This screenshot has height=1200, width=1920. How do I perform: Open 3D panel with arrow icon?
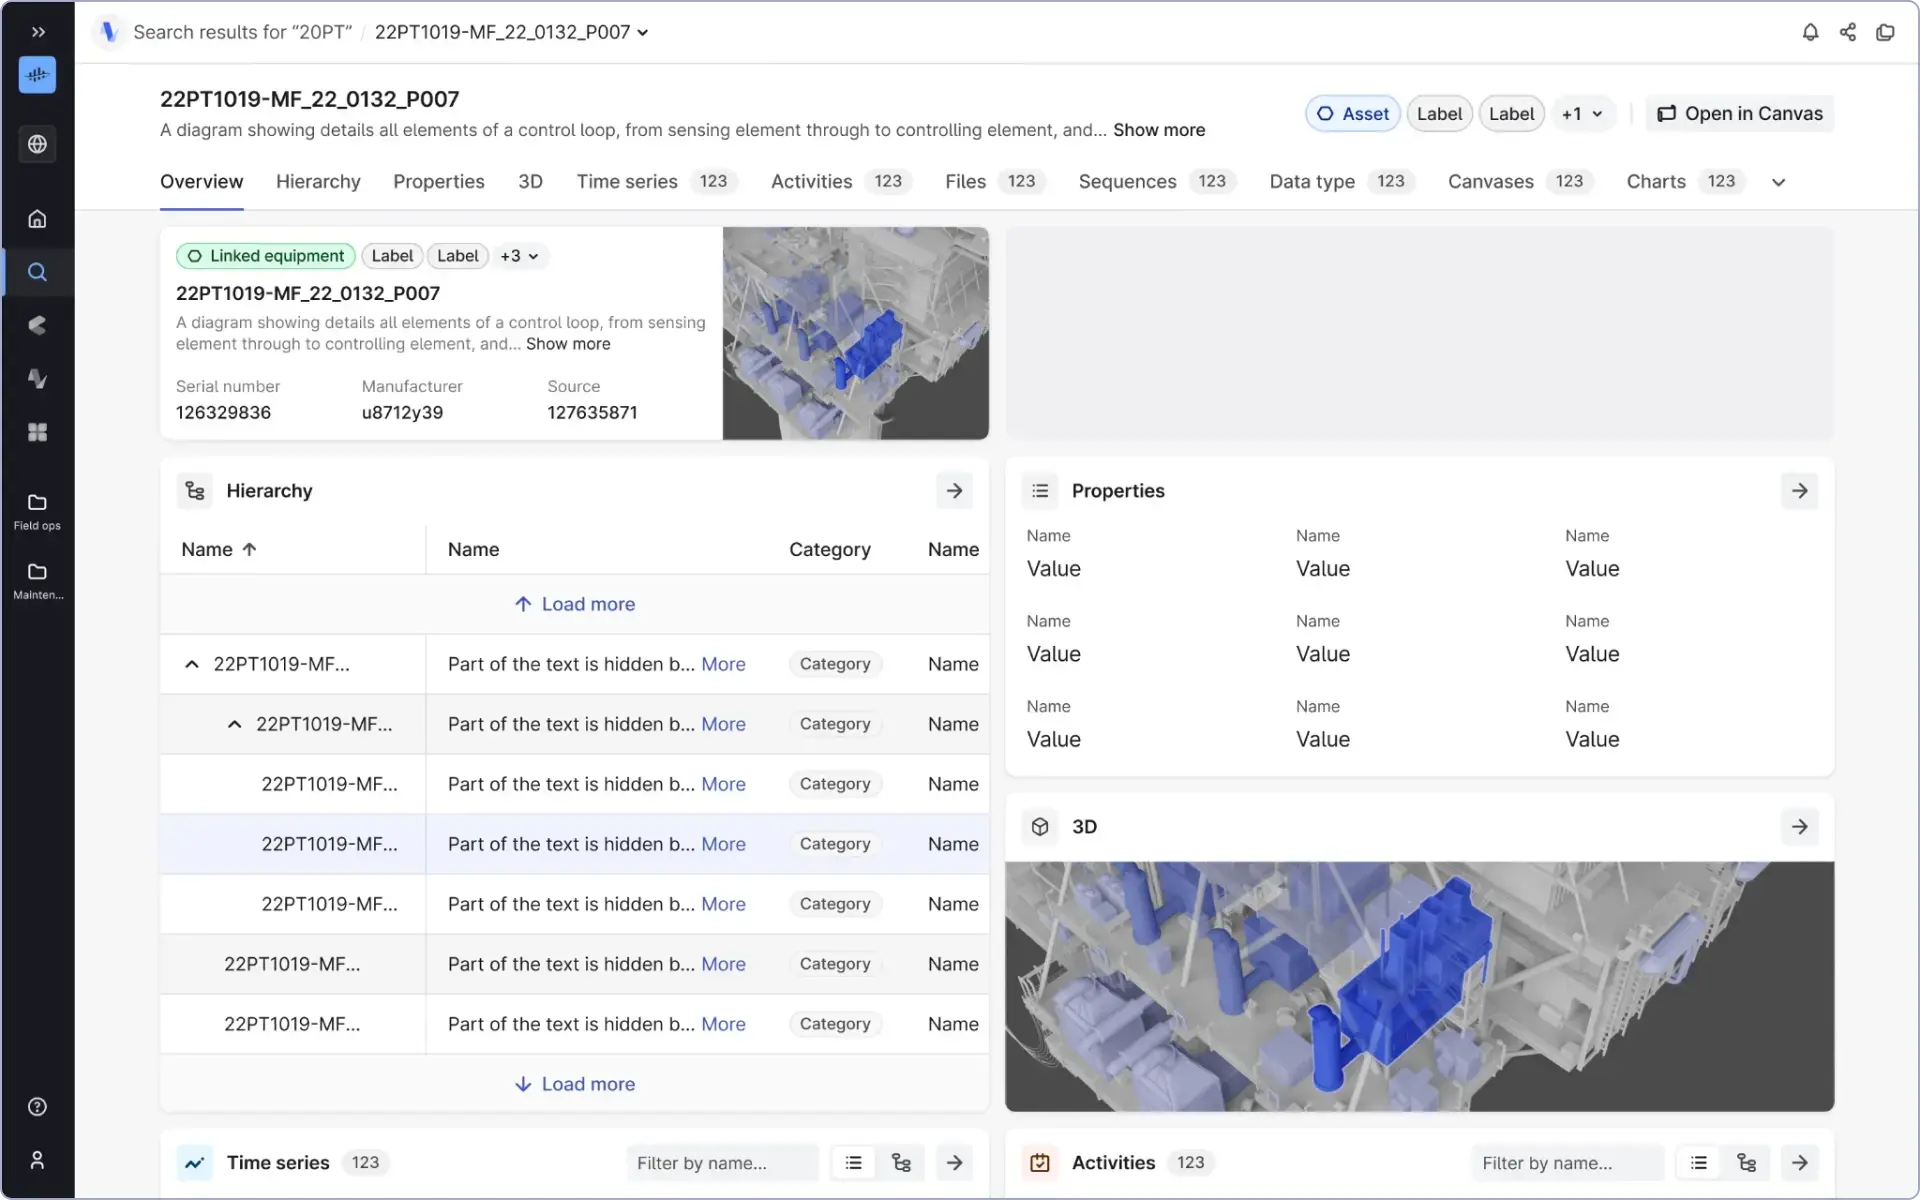[x=1799, y=827]
